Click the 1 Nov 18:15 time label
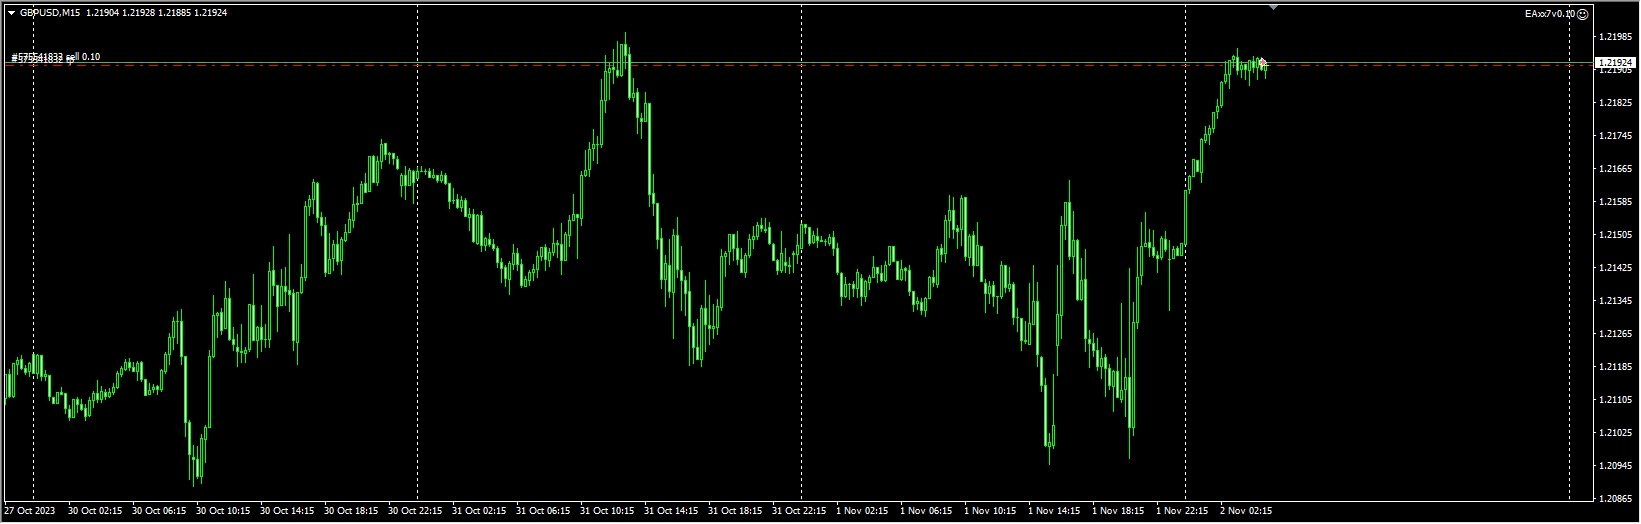1641x524 pixels. 1118,511
